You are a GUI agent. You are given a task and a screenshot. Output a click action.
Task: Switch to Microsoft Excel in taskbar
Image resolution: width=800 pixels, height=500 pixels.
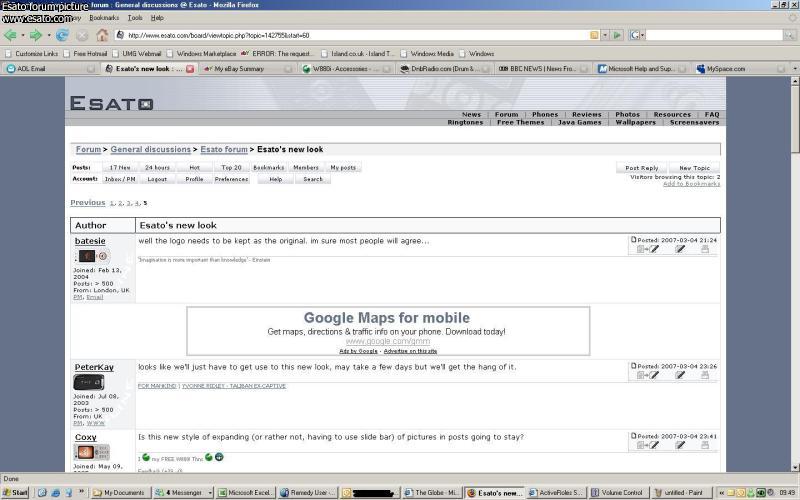(x=246, y=493)
